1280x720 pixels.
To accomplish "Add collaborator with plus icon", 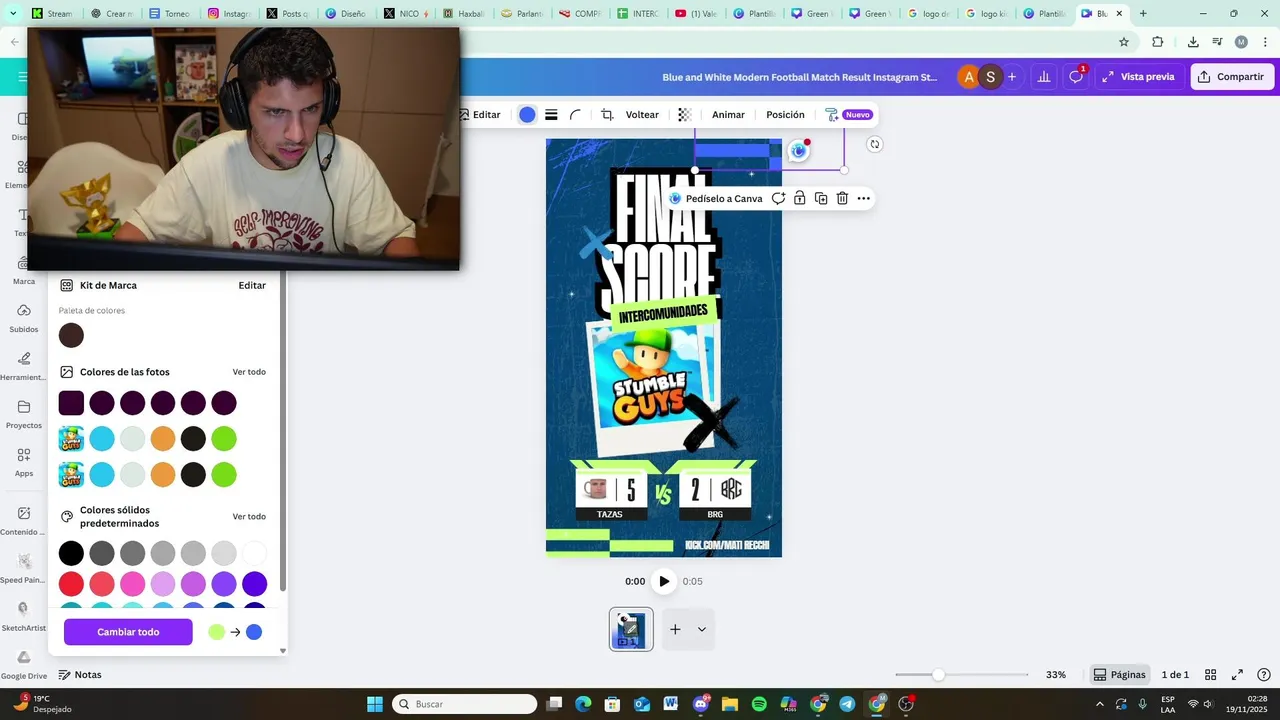I will [1012, 77].
